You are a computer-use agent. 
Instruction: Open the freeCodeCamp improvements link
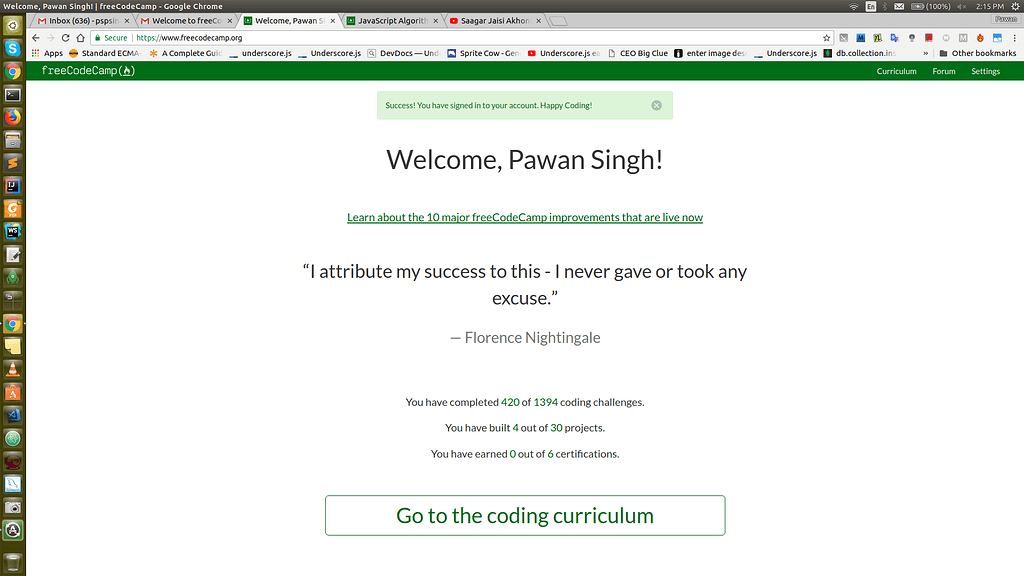524,217
